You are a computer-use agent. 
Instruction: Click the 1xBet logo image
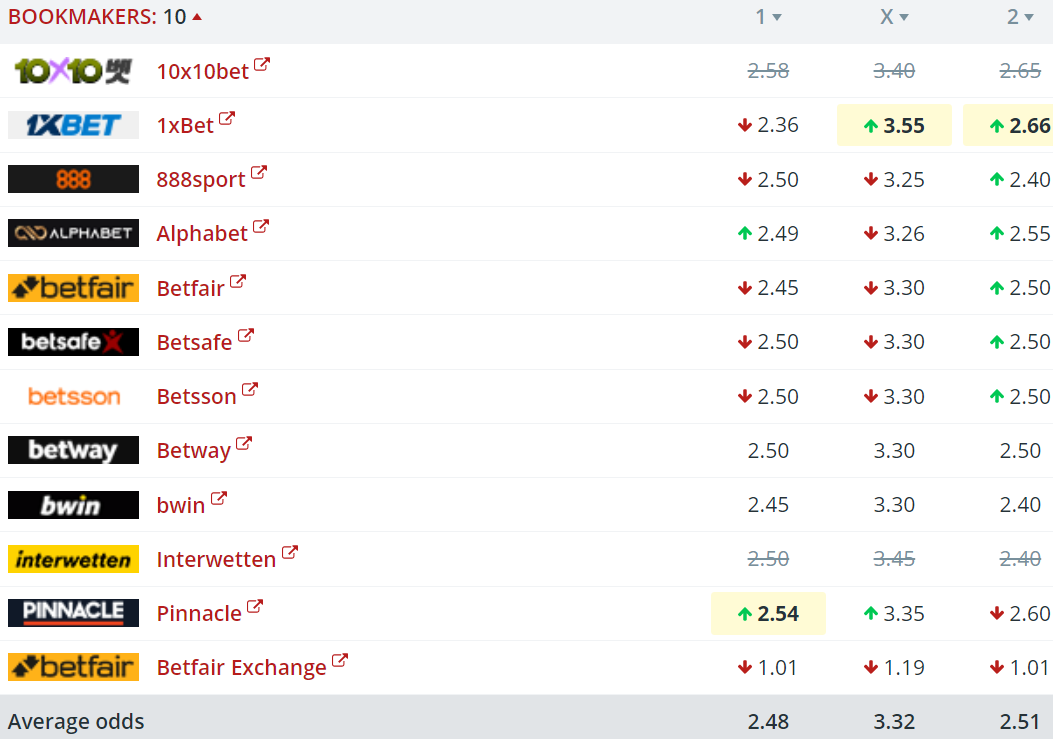[73, 125]
